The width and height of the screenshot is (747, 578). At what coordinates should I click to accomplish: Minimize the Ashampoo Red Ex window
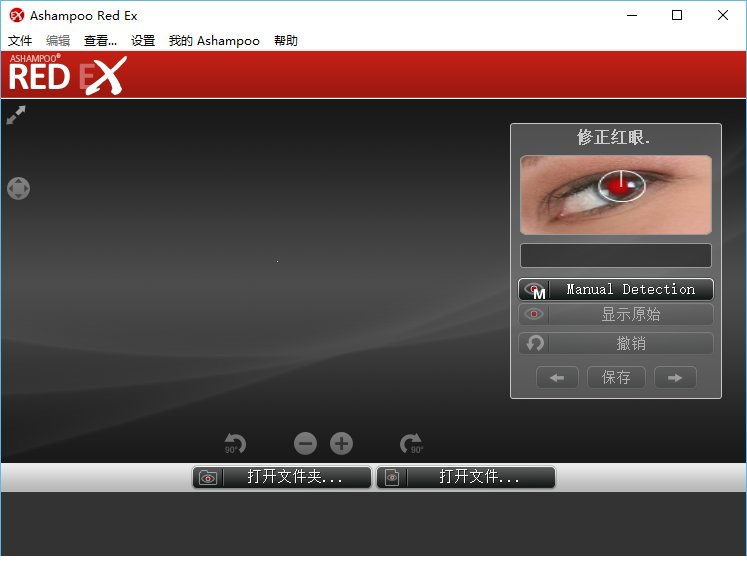click(x=632, y=15)
